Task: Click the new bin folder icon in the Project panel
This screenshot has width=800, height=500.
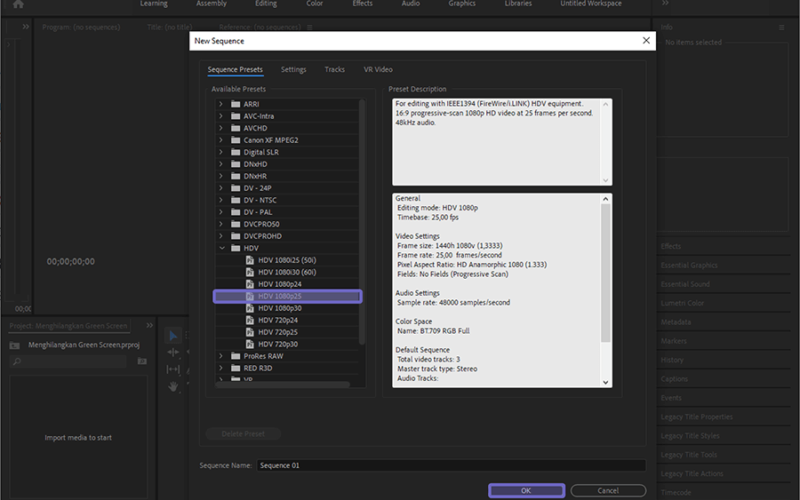Action: click(x=142, y=361)
